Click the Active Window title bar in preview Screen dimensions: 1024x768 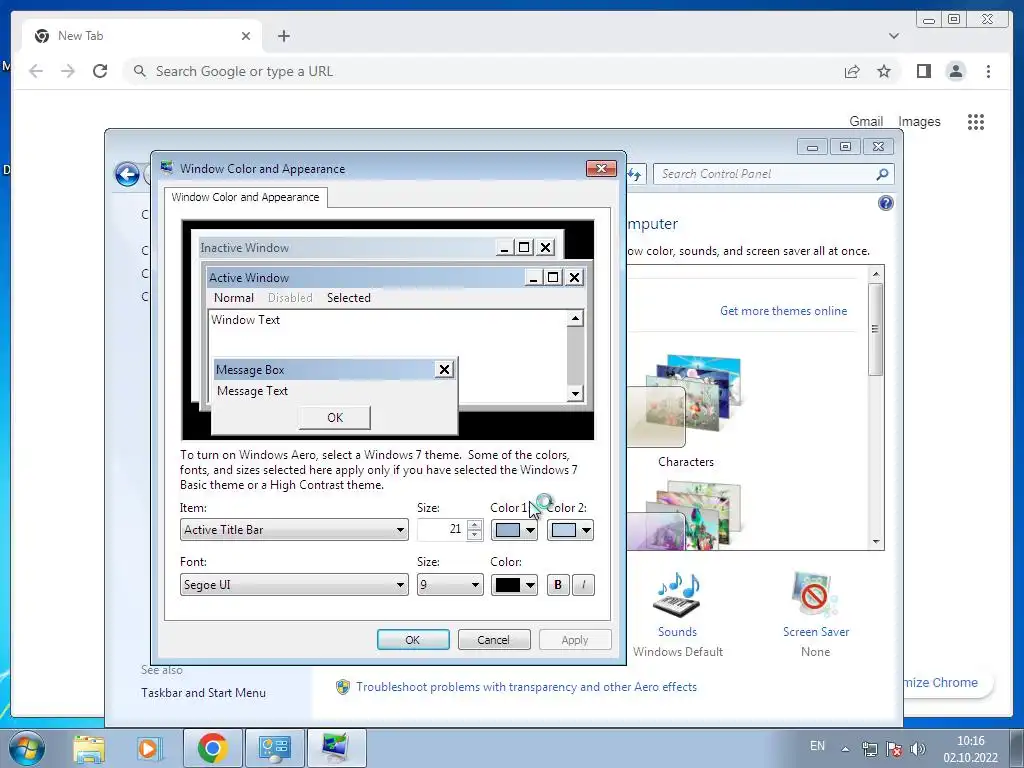pos(366,278)
